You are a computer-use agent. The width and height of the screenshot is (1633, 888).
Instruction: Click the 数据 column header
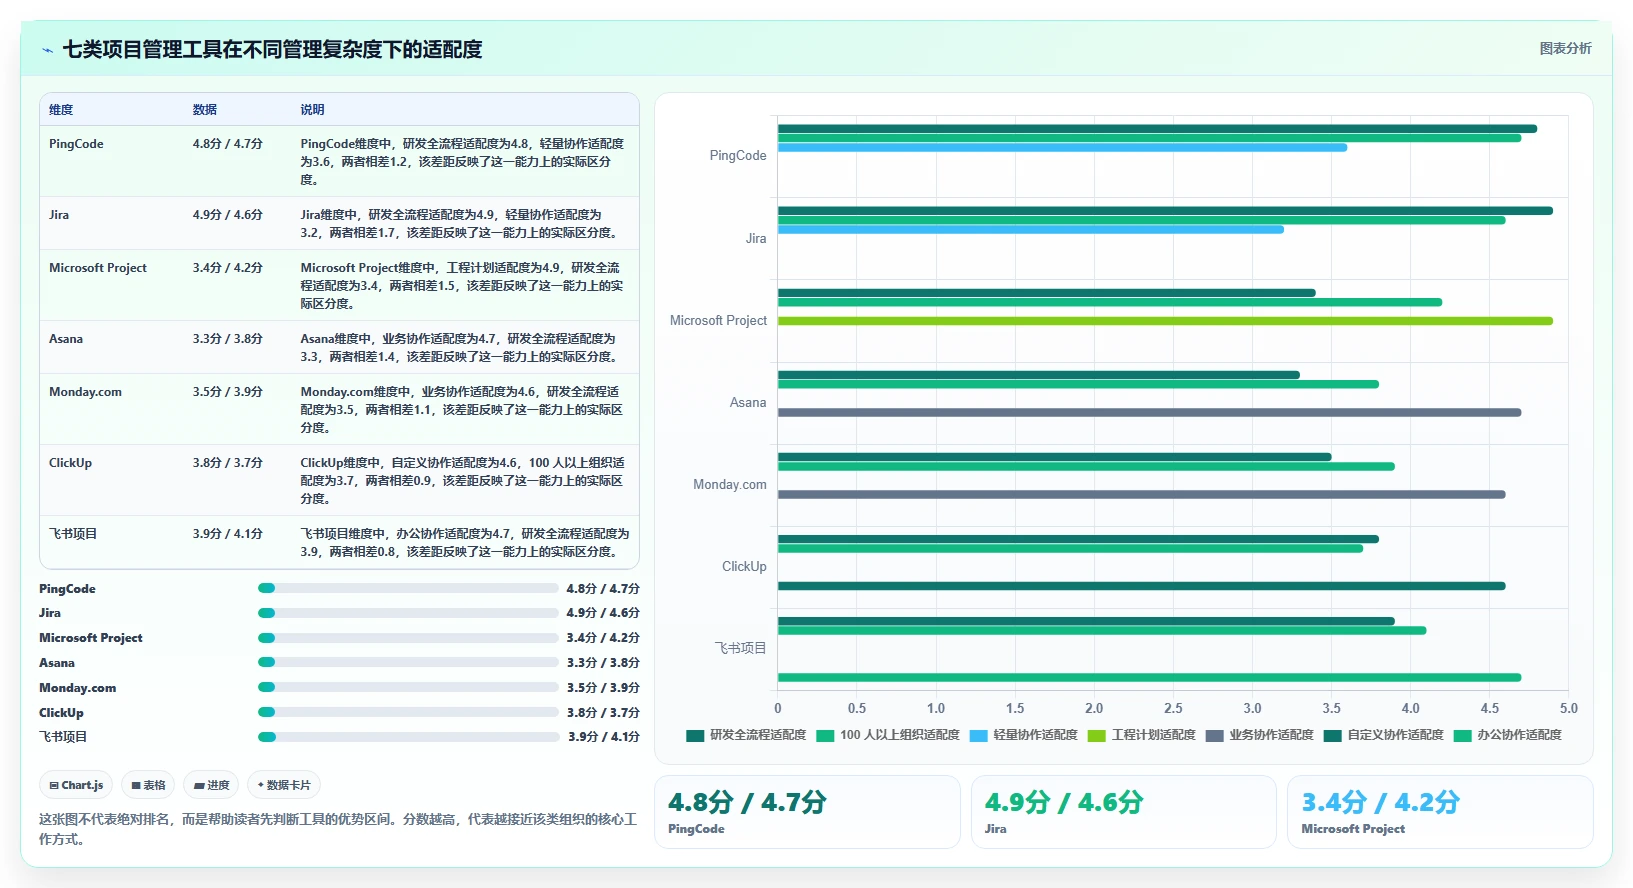tap(205, 110)
